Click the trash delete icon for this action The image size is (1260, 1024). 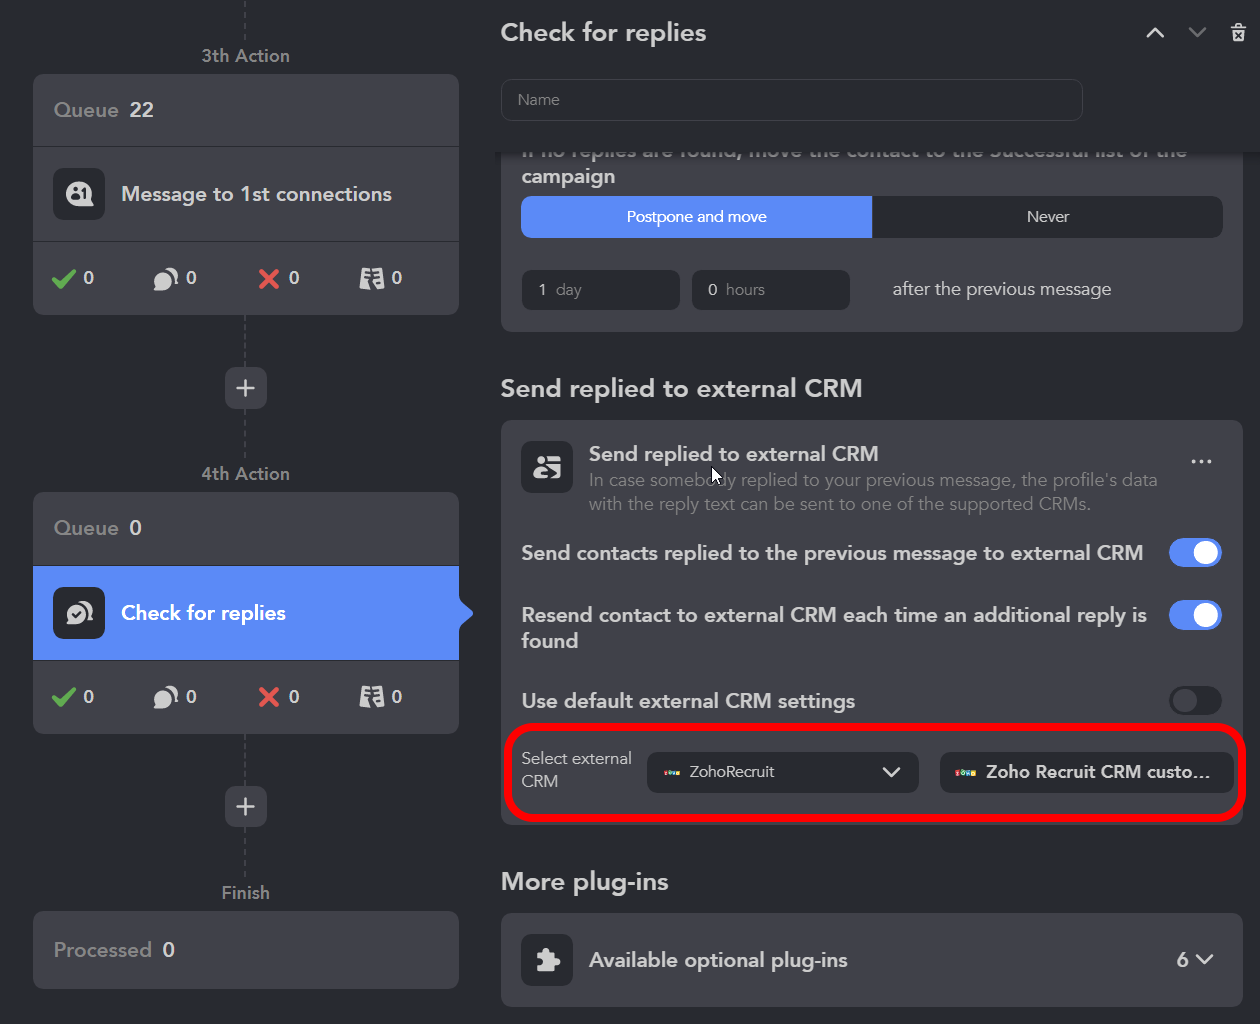[1238, 33]
